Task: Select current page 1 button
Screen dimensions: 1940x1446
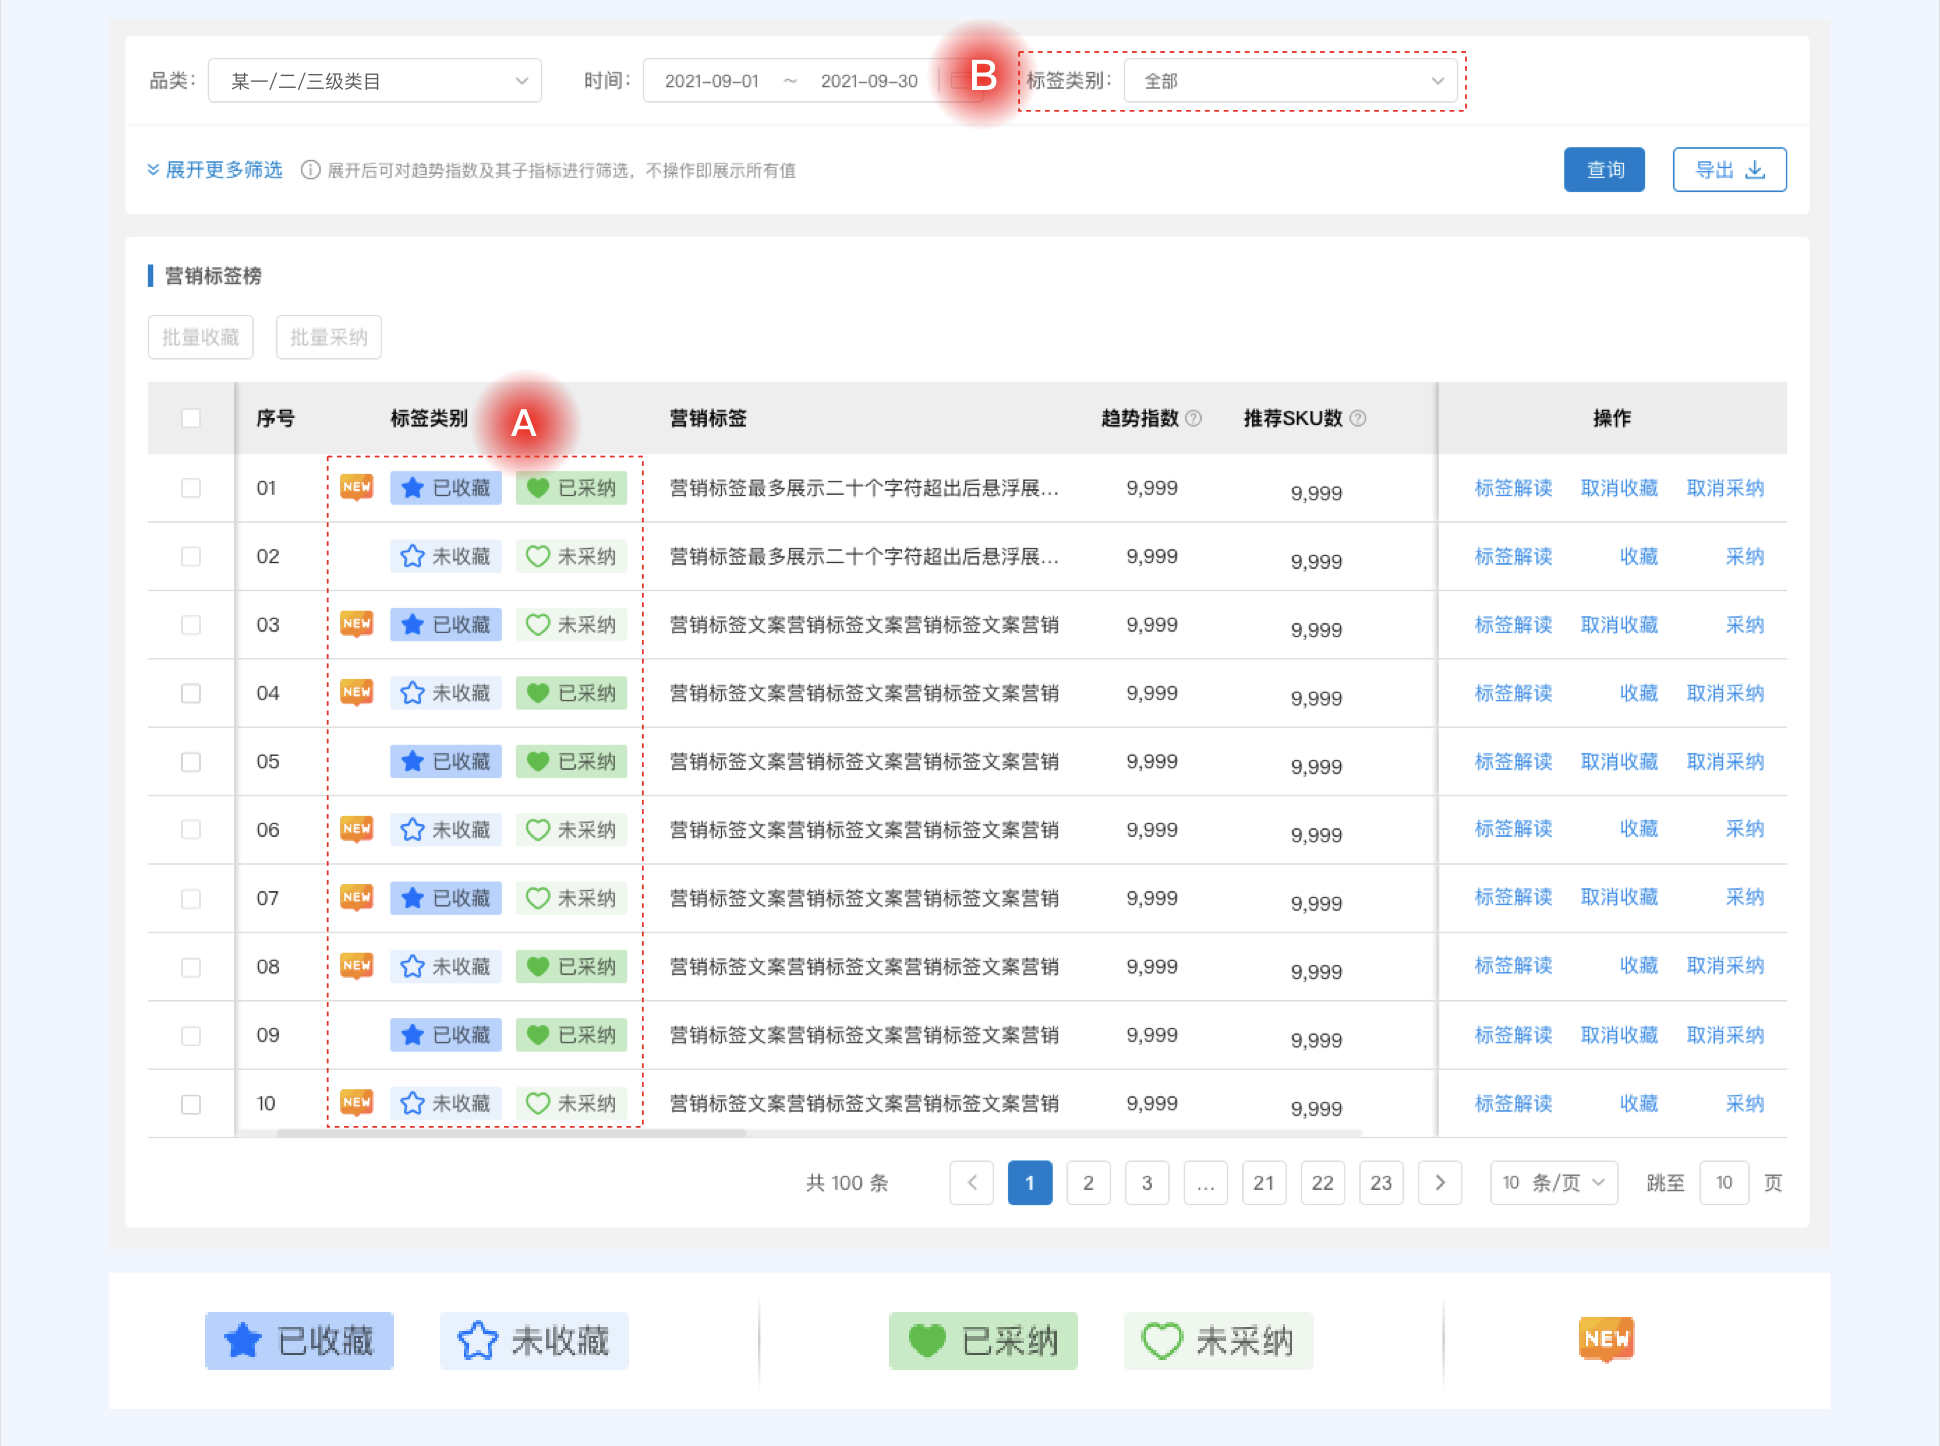Action: pos(1030,1183)
